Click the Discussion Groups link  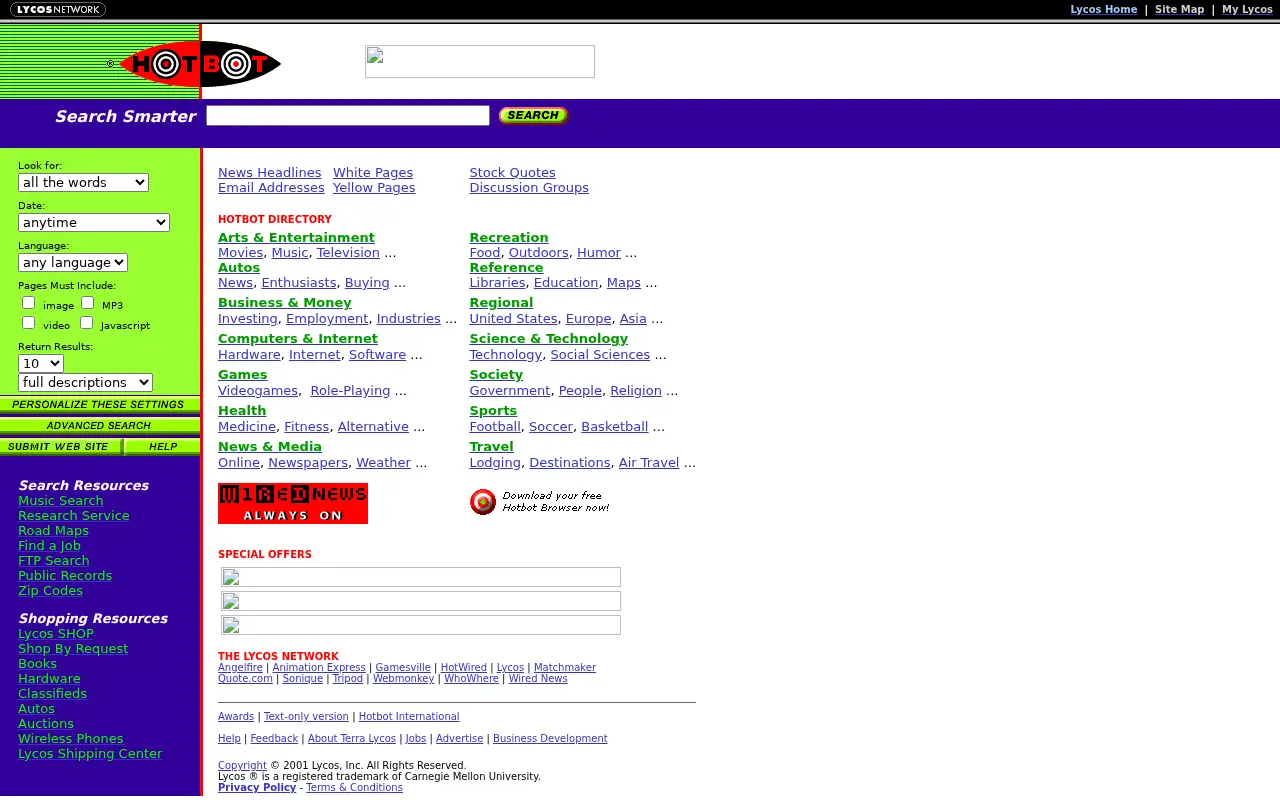click(529, 188)
